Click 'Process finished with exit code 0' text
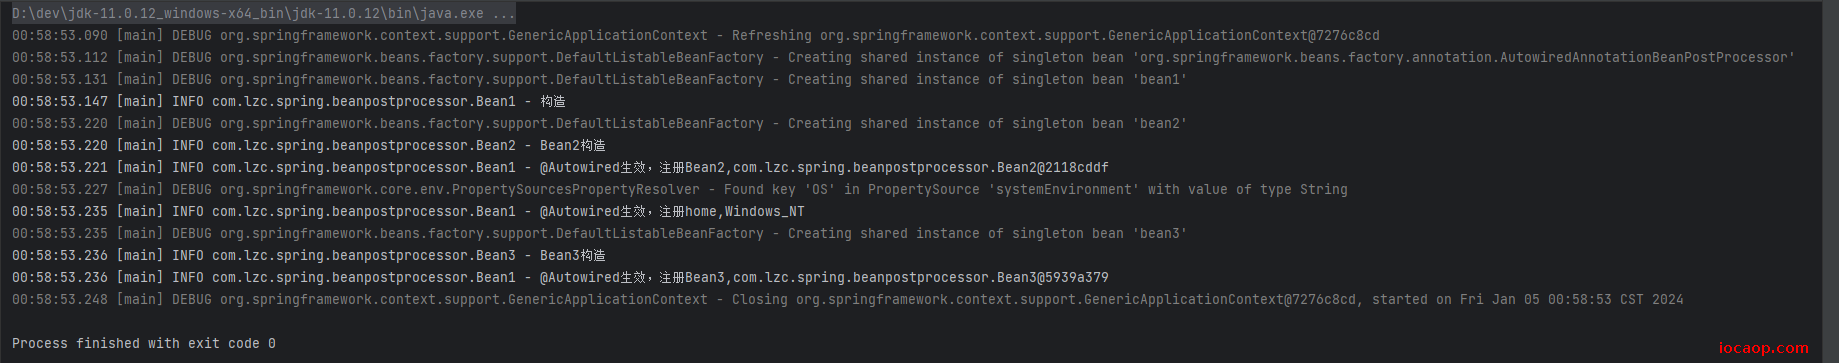Image resolution: width=1839 pixels, height=363 pixels. (144, 343)
